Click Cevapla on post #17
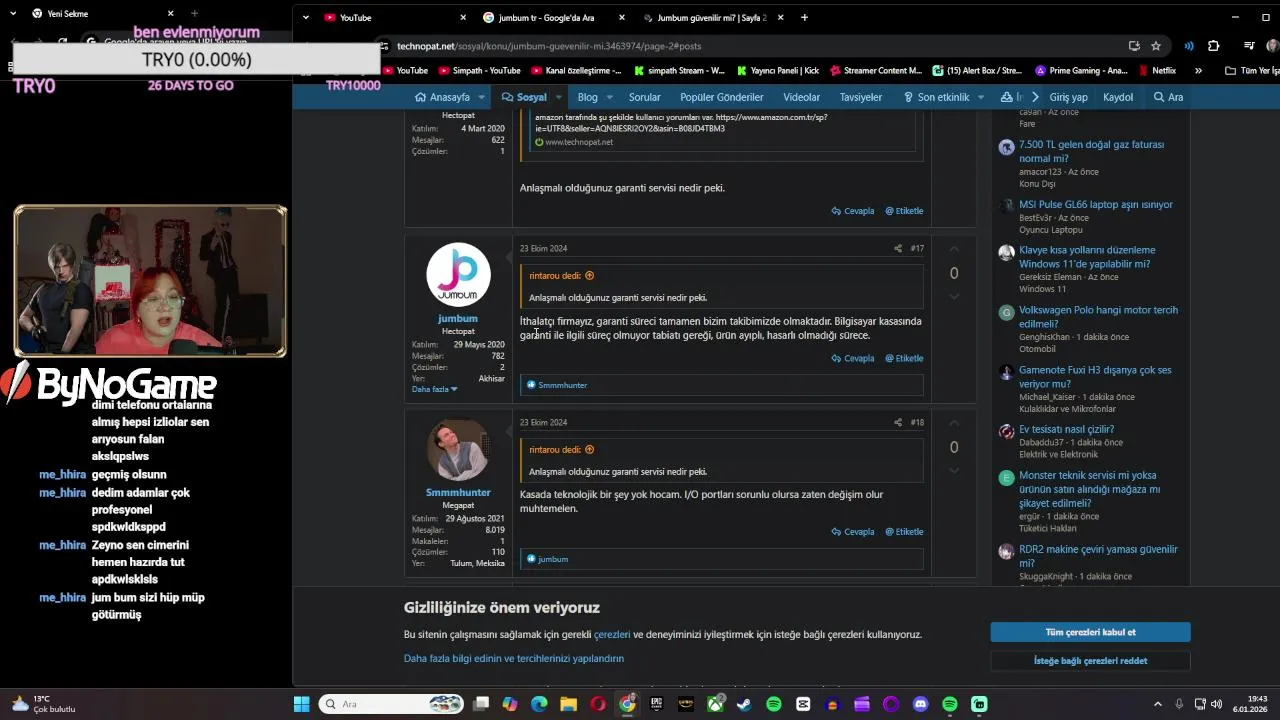The image size is (1280, 720). coord(853,358)
